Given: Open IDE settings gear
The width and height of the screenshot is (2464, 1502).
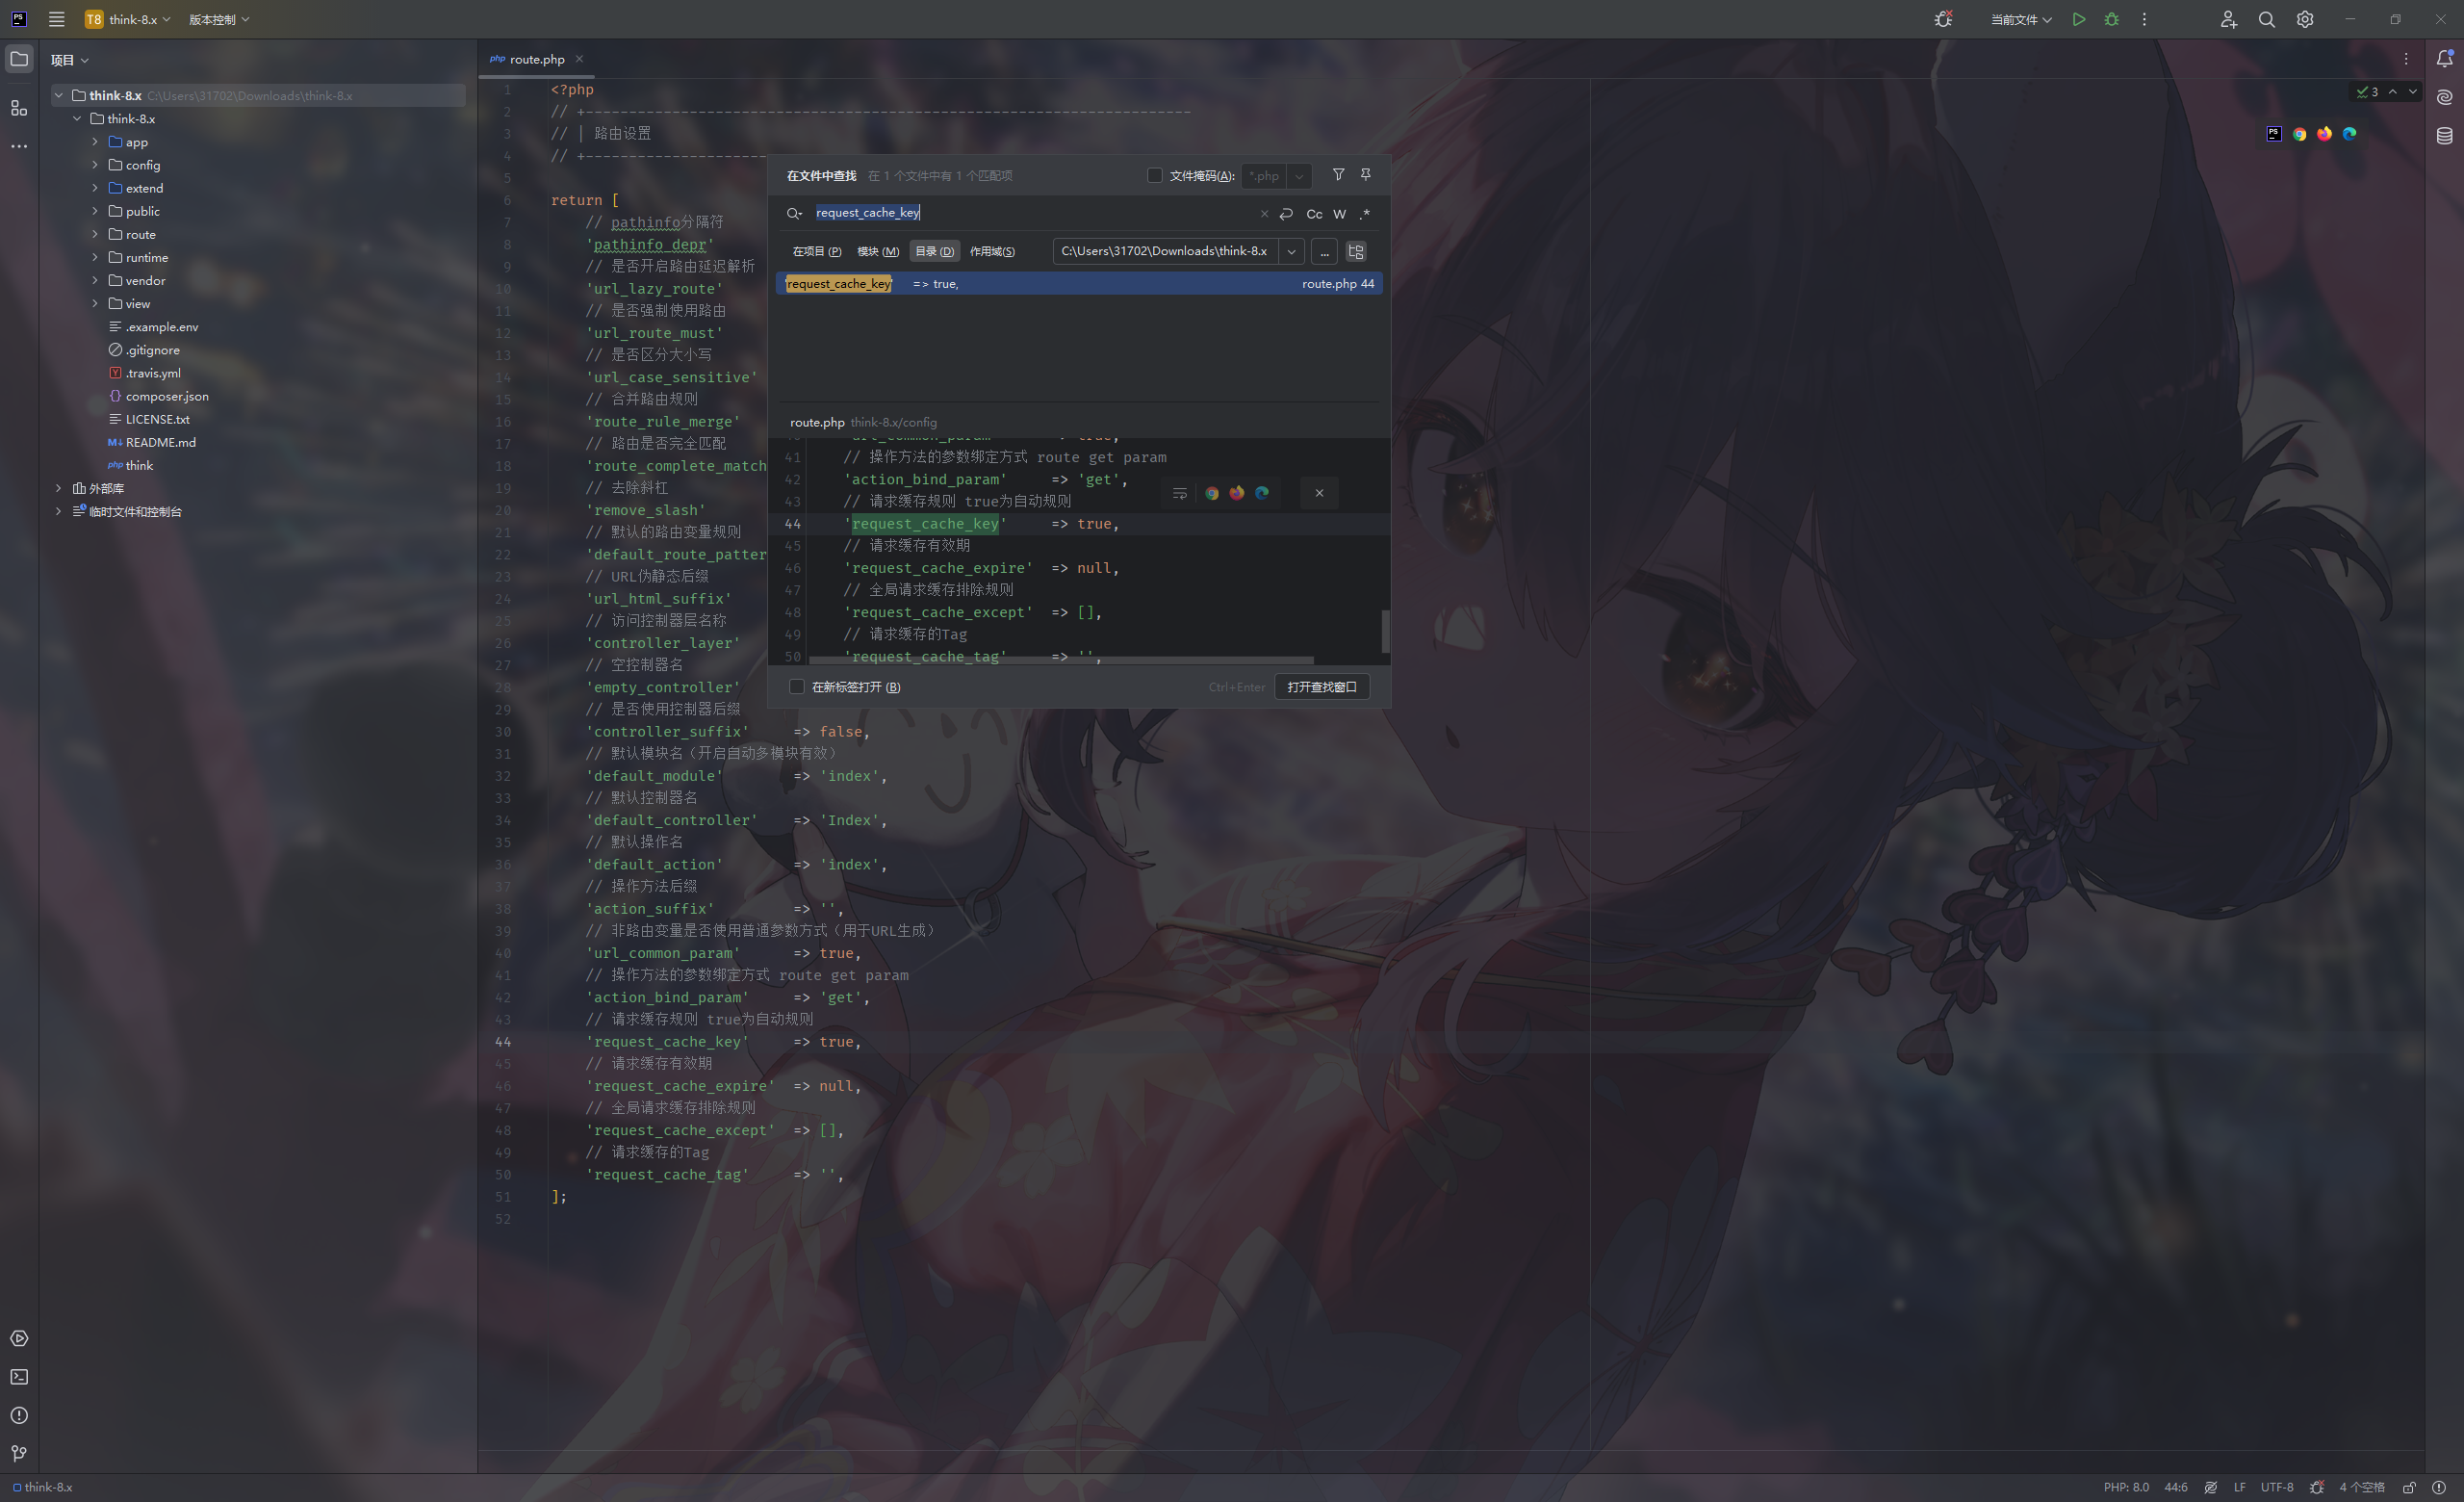Looking at the screenshot, I should click(2305, 19).
